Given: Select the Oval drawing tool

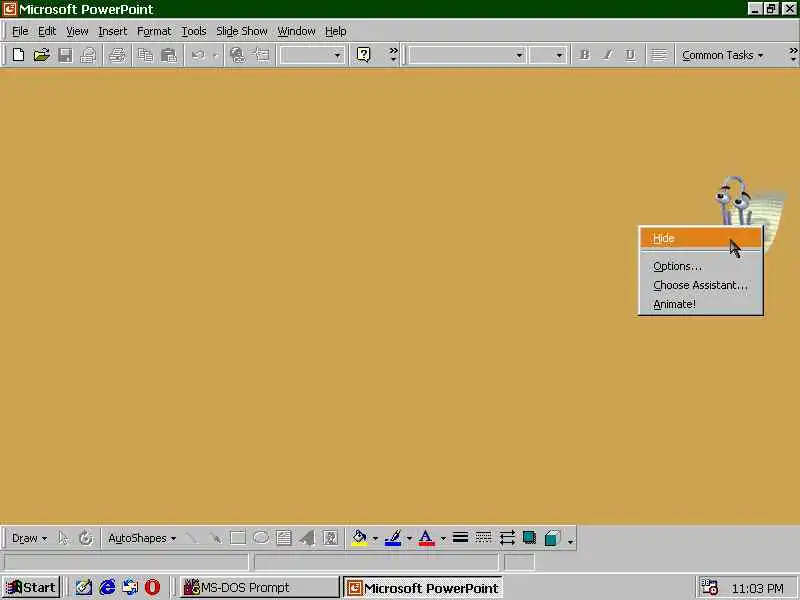Looking at the screenshot, I should click(x=261, y=538).
